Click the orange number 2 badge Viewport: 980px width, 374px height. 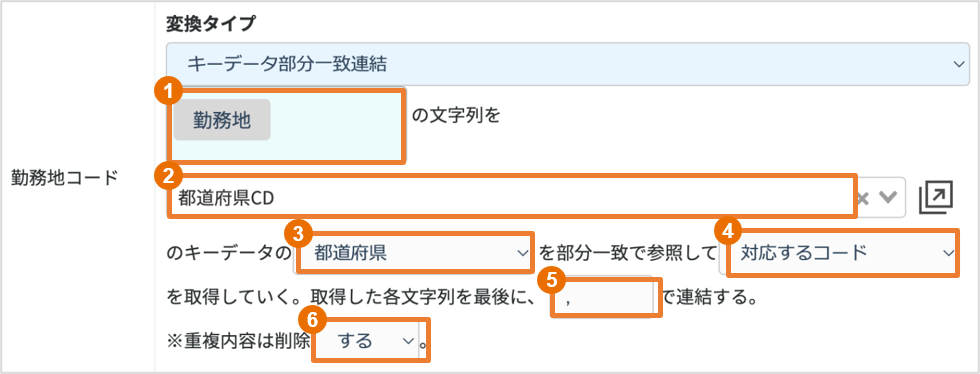168,178
